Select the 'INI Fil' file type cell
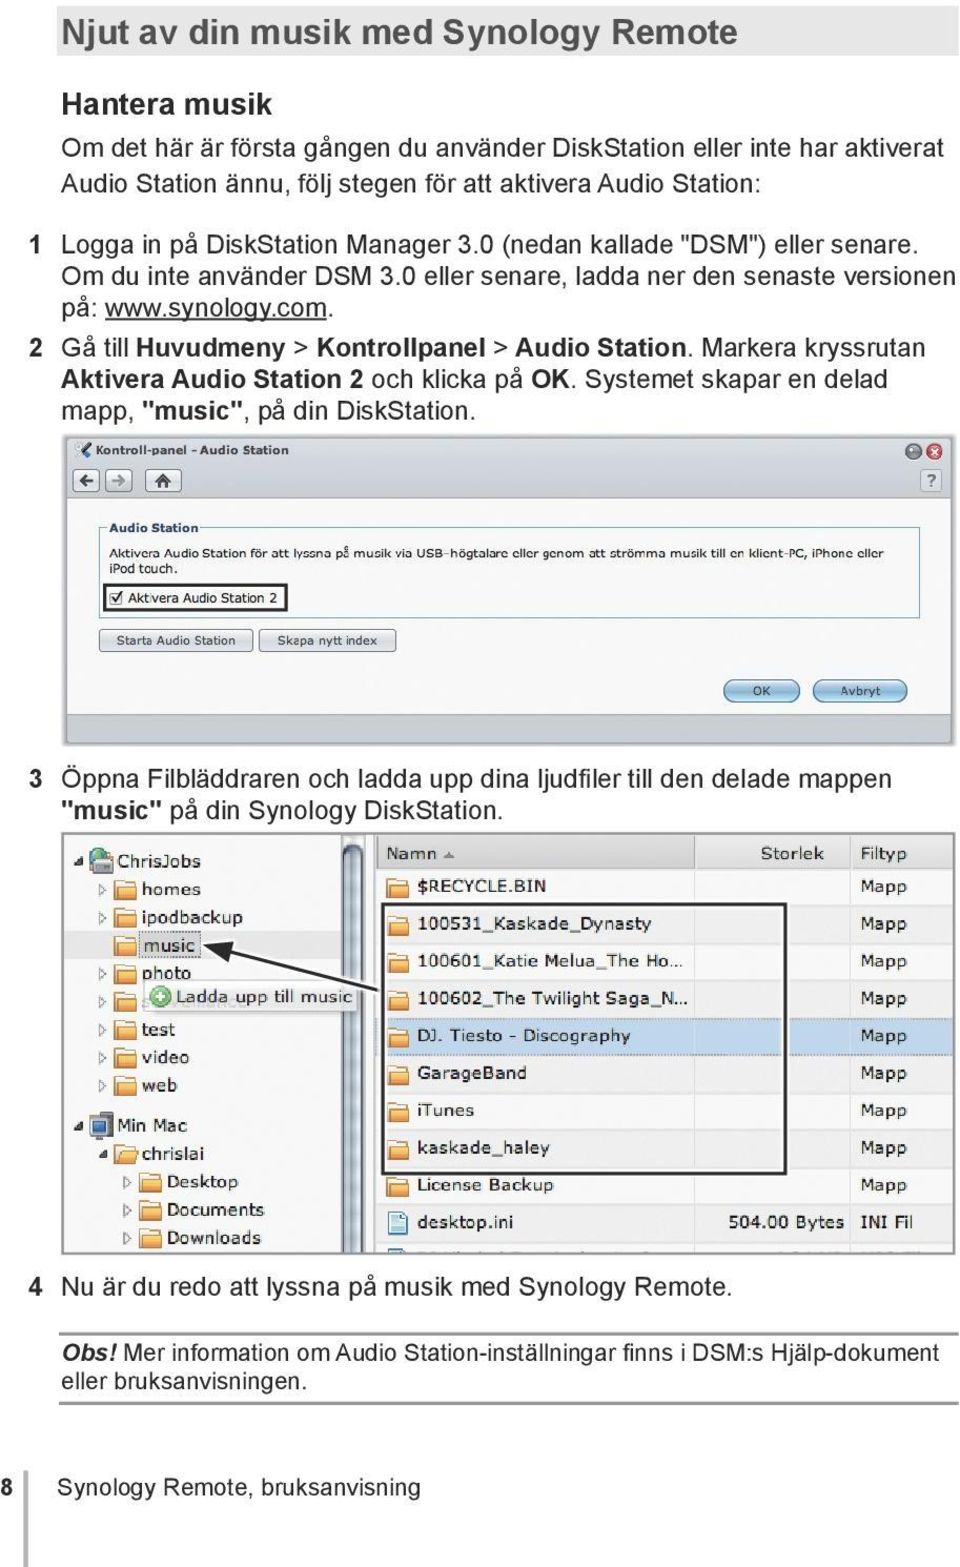960x1567 pixels. tap(886, 1222)
